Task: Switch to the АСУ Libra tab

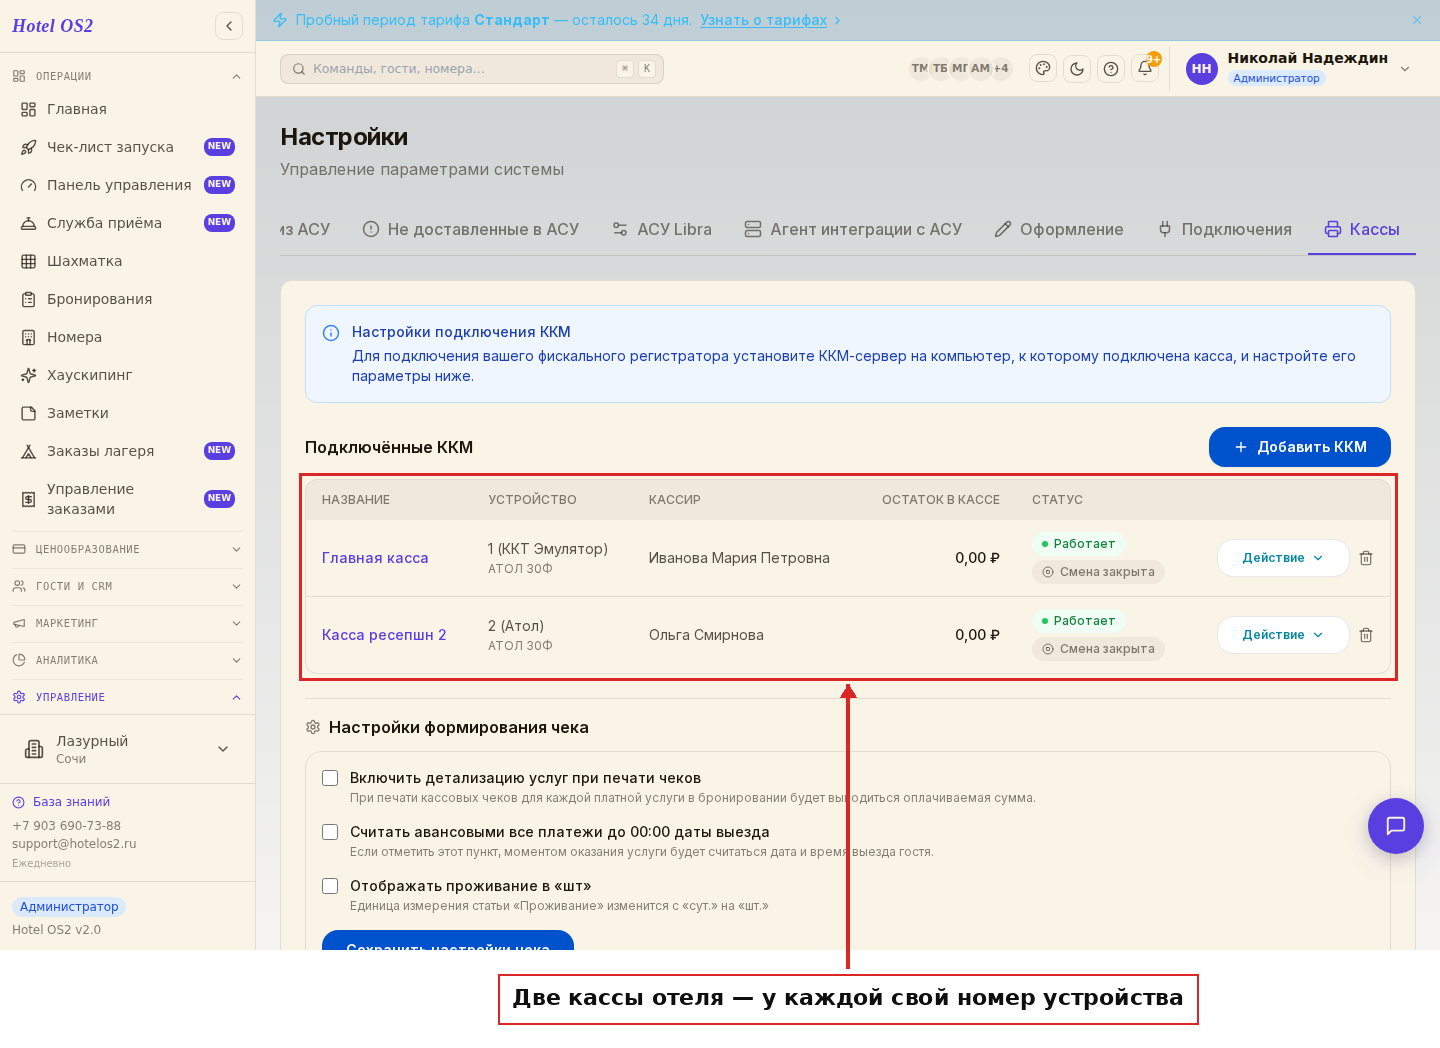Action: [662, 229]
